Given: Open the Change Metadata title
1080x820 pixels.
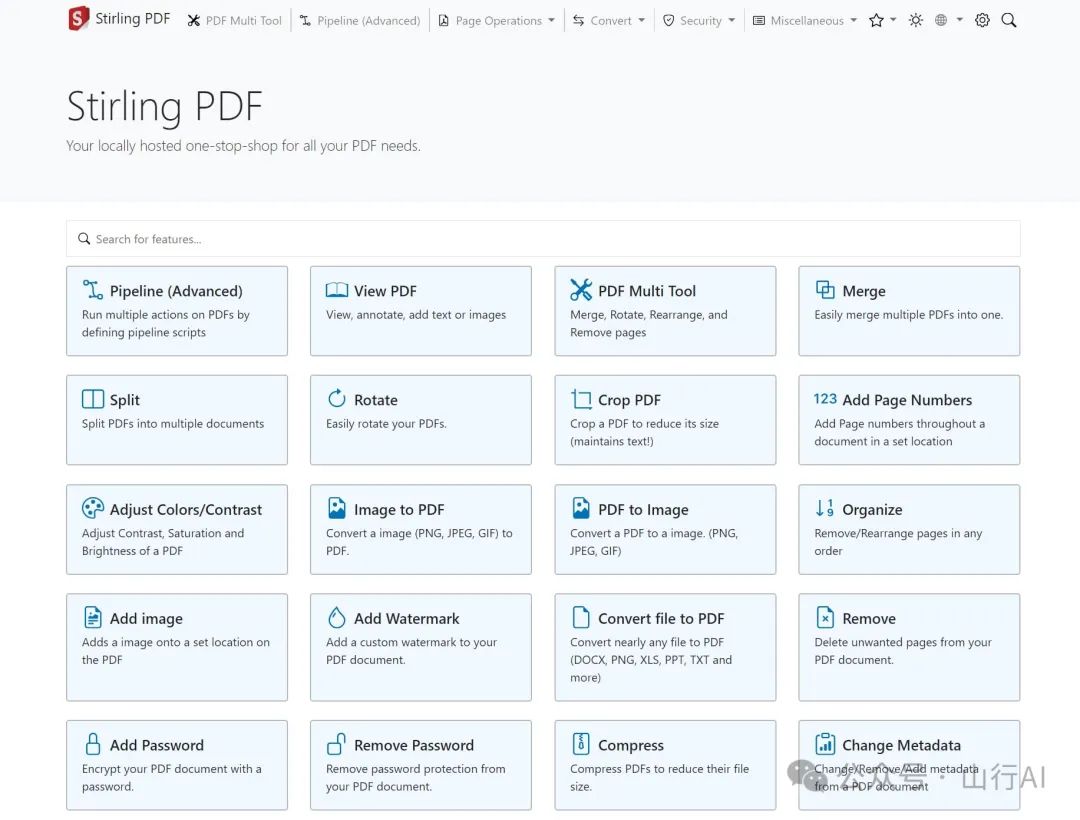Looking at the screenshot, I should tap(901, 745).
